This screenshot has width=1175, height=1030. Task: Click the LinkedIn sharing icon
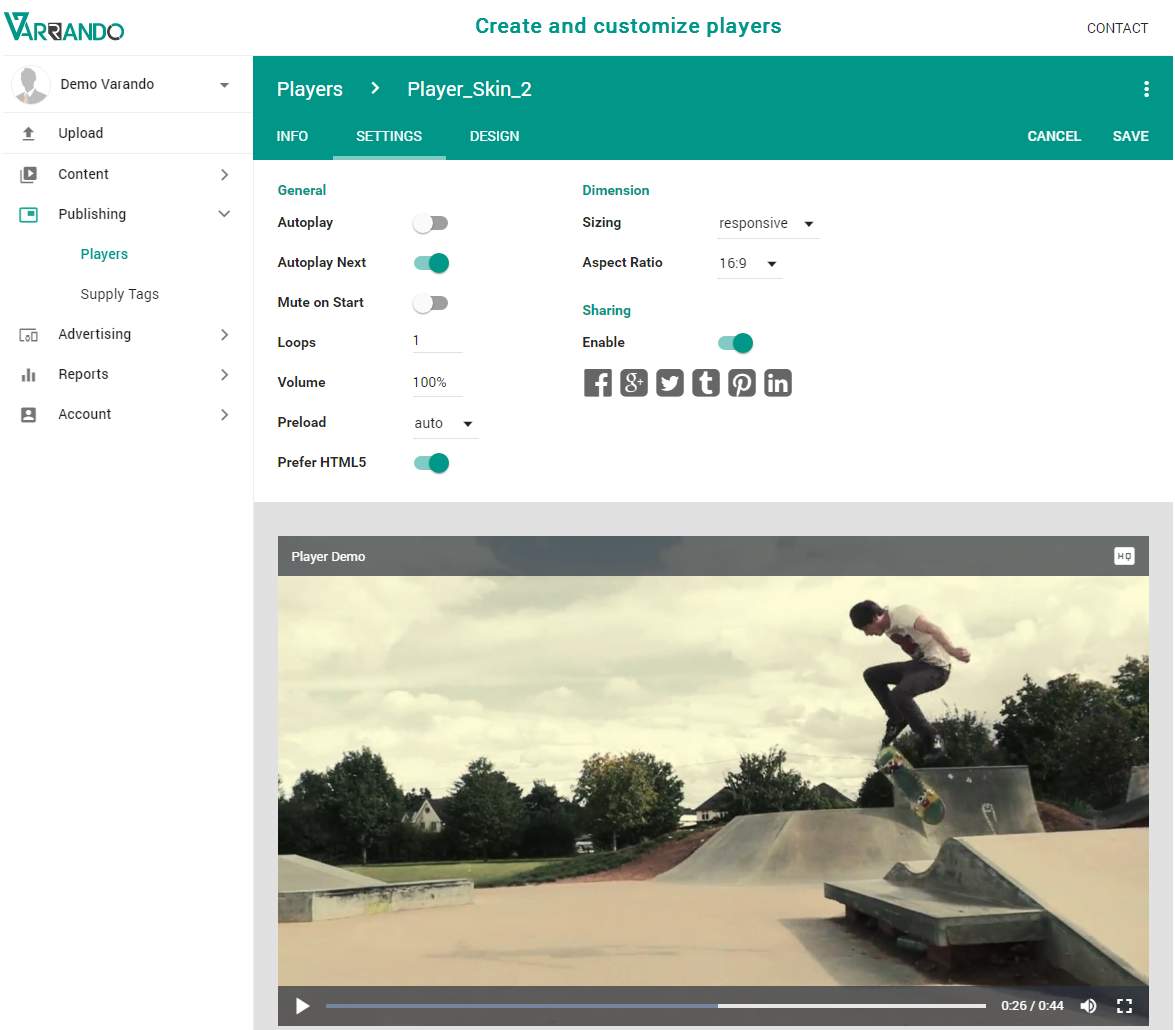(x=777, y=382)
